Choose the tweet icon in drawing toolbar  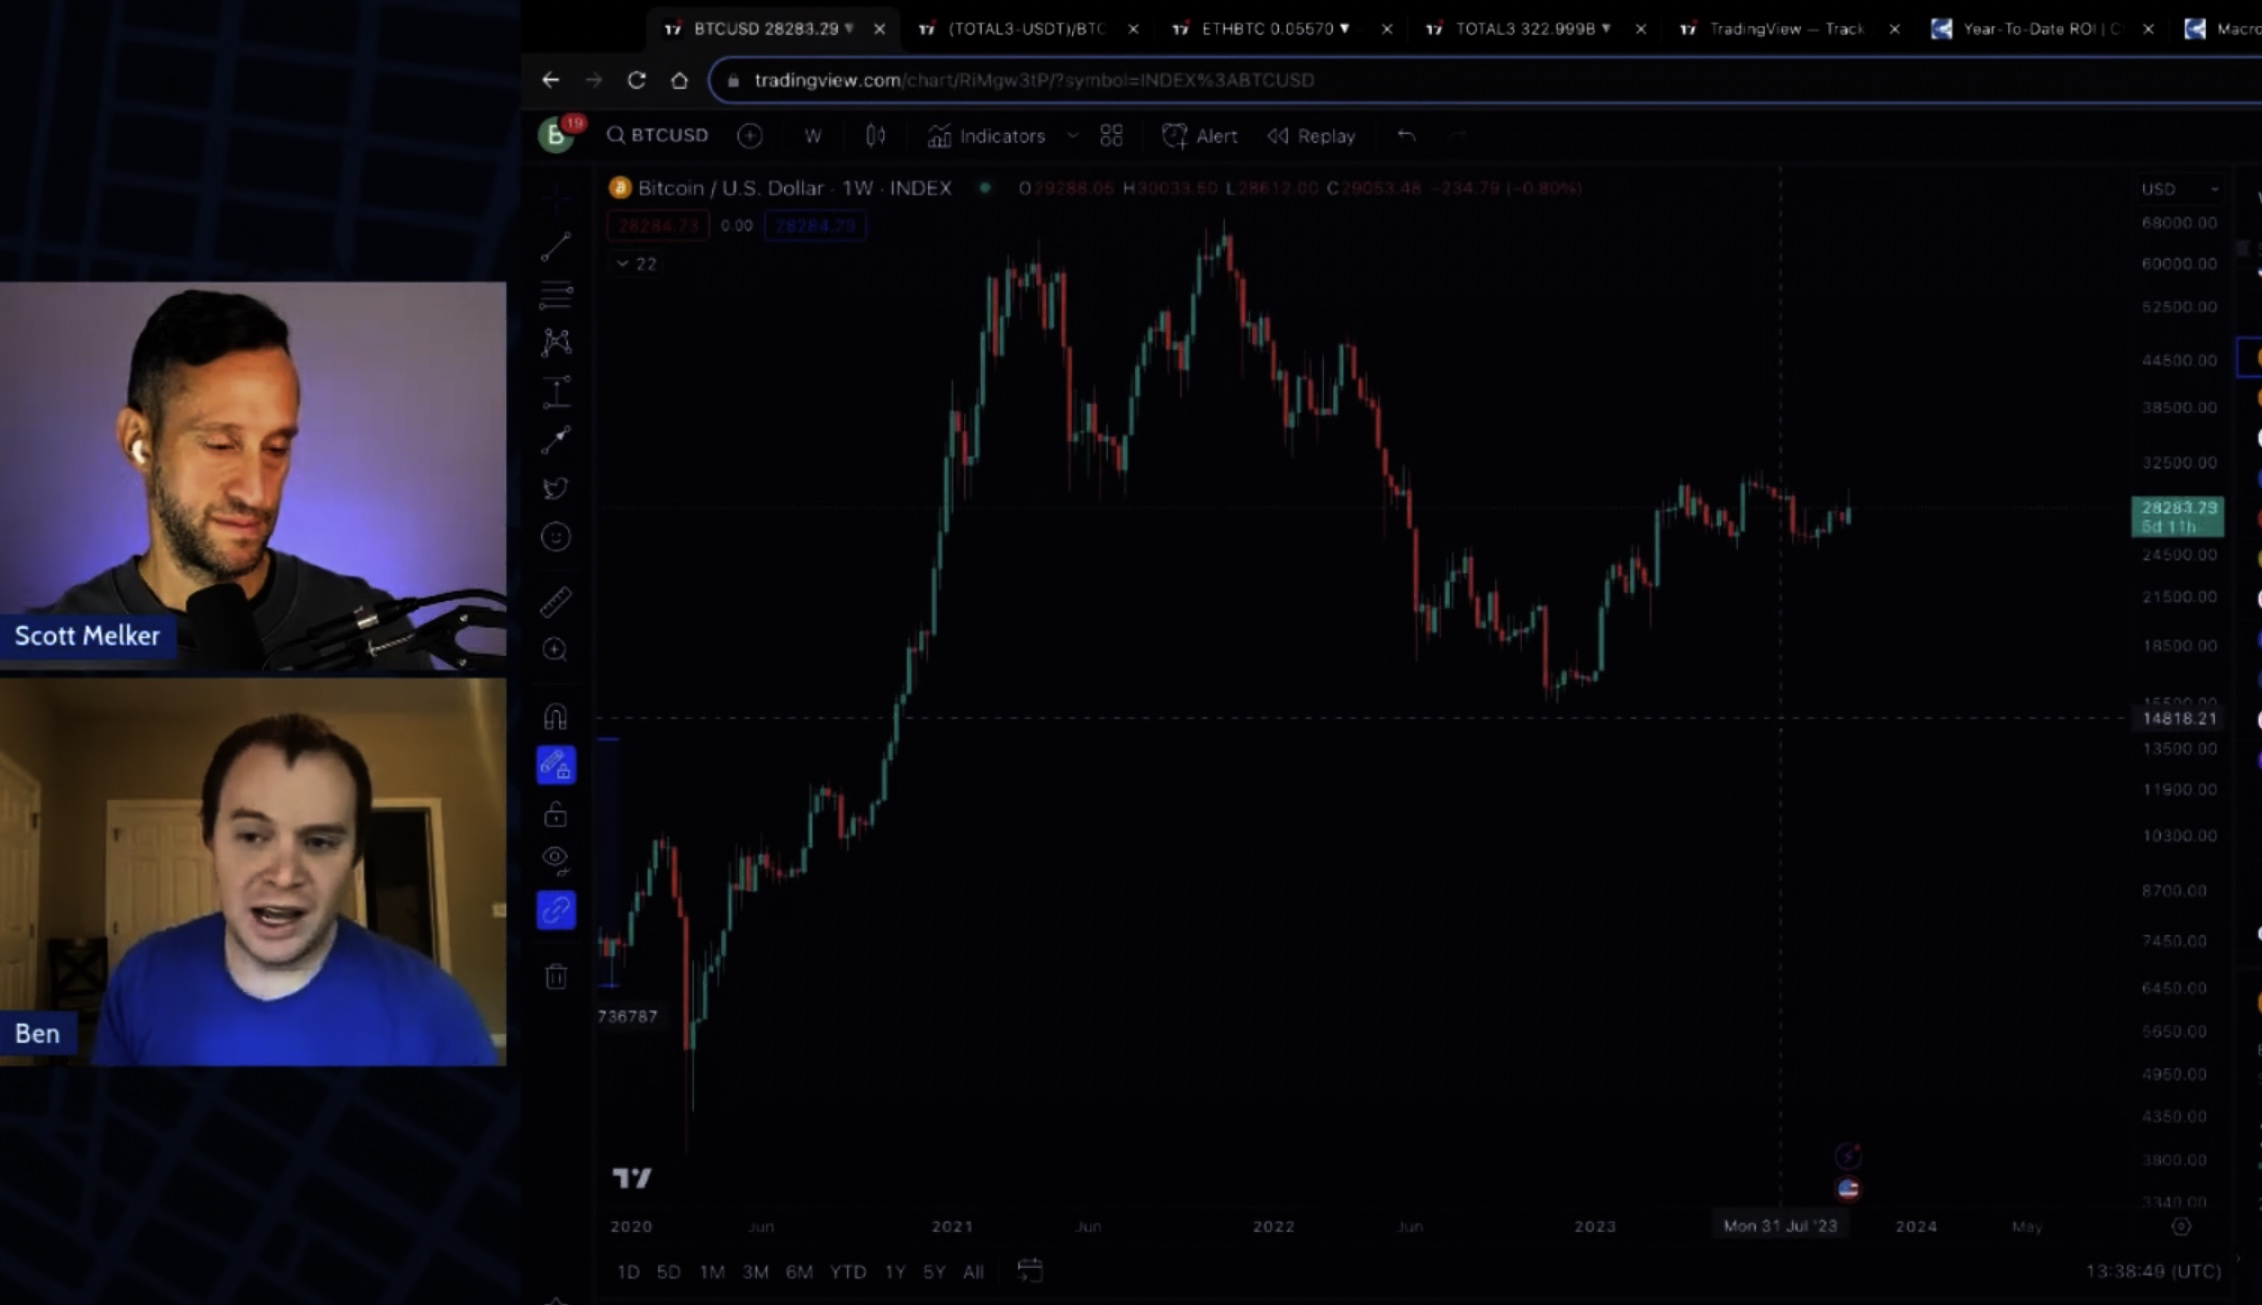556,488
